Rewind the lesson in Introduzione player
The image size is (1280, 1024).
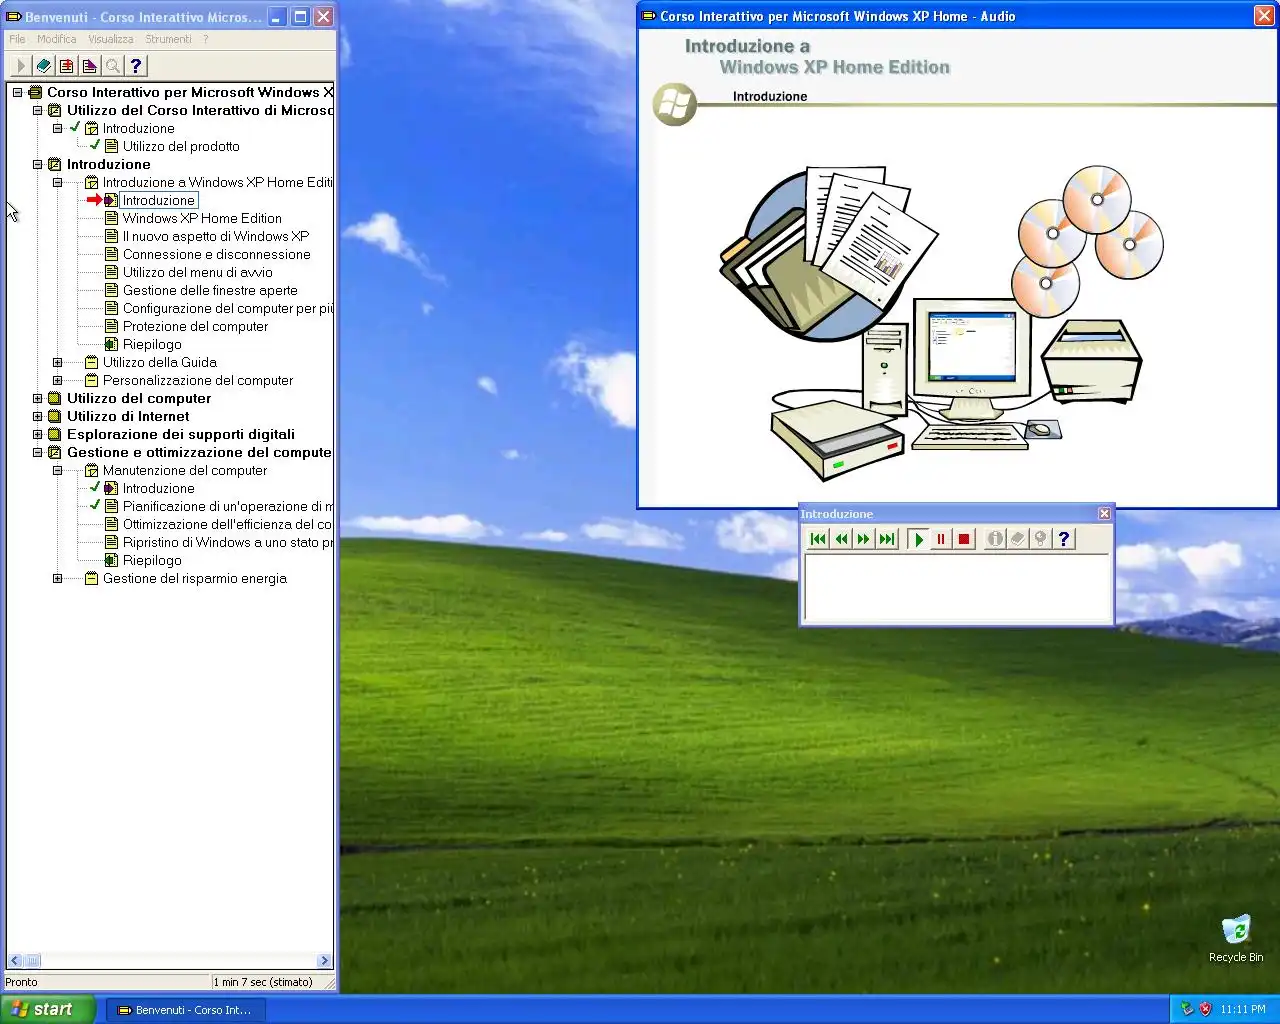[841, 539]
